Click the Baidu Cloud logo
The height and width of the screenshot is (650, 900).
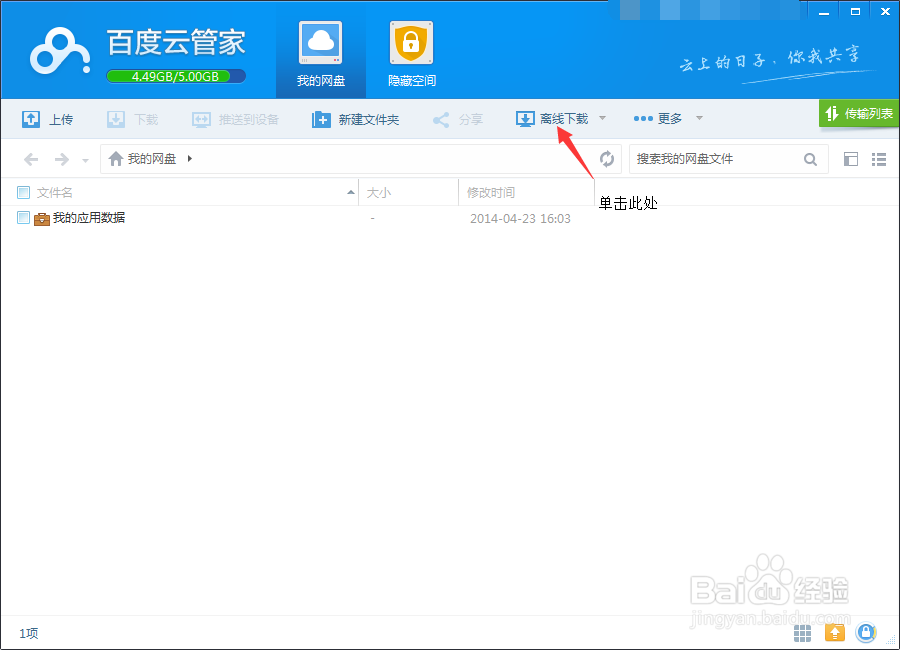pos(58,50)
